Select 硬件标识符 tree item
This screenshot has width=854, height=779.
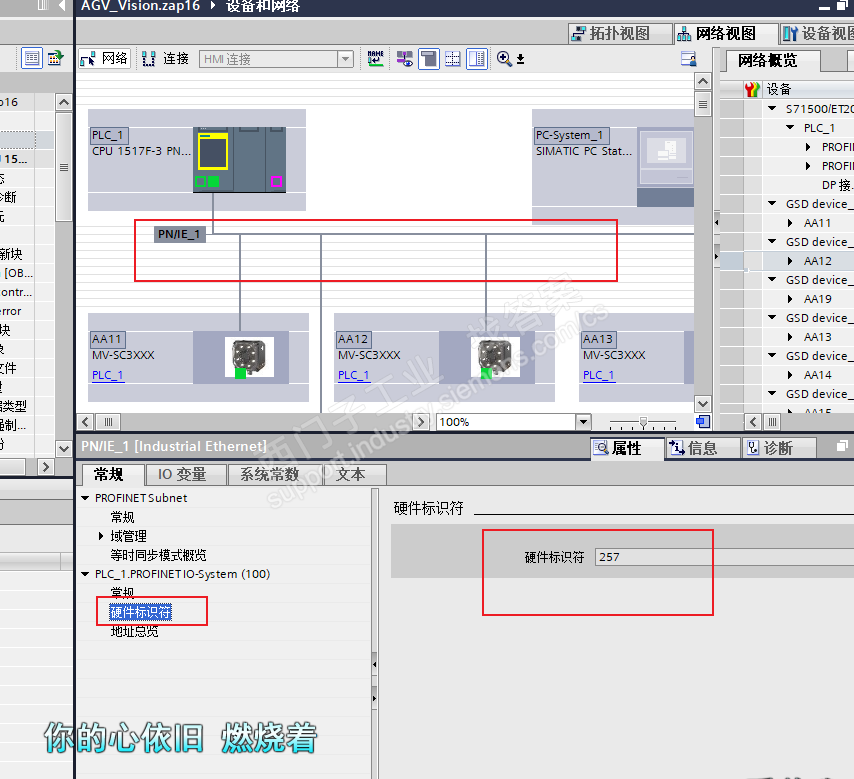(141, 612)
